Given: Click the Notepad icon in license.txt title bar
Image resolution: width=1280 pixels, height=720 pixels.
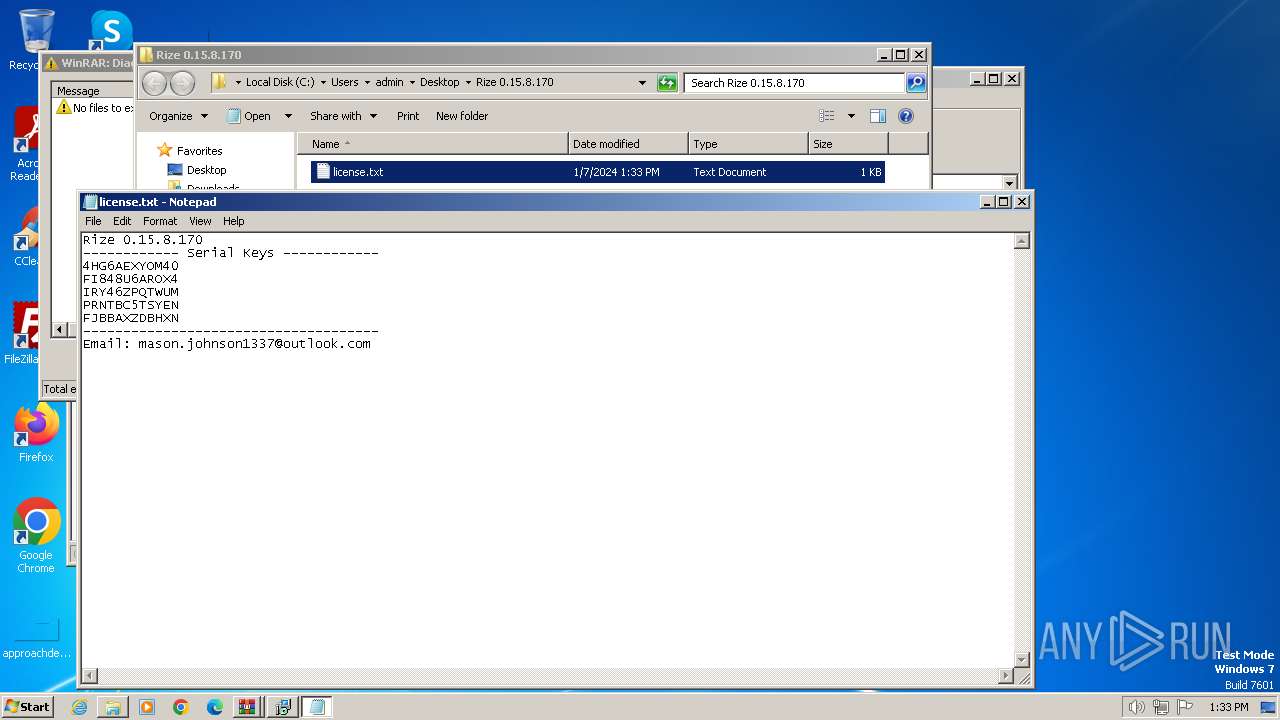Looking at the screenshot, I should point(90,202).
